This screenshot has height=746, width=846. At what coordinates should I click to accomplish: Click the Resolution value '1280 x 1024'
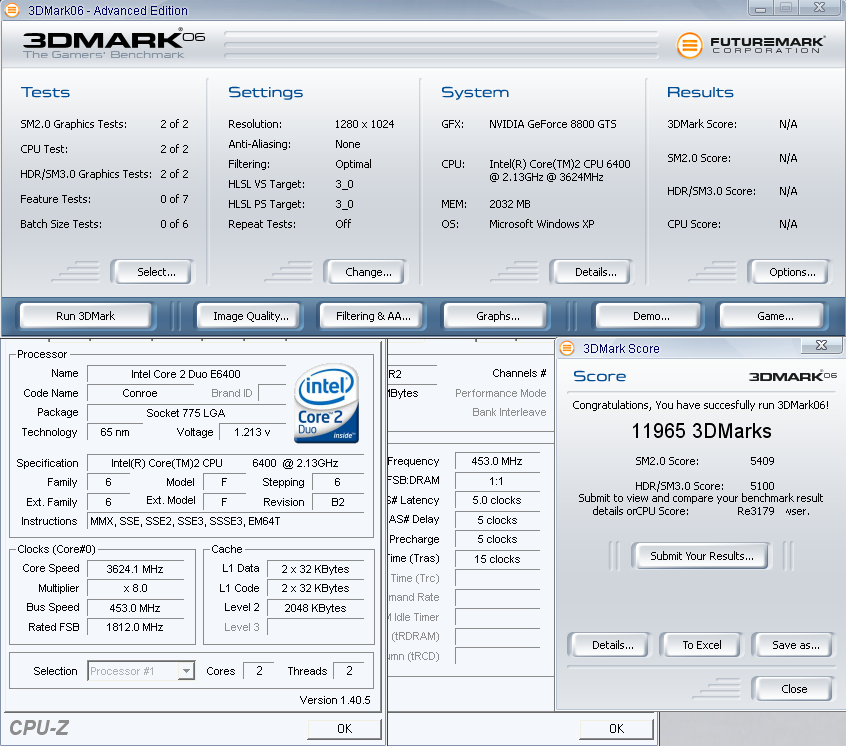364,124
